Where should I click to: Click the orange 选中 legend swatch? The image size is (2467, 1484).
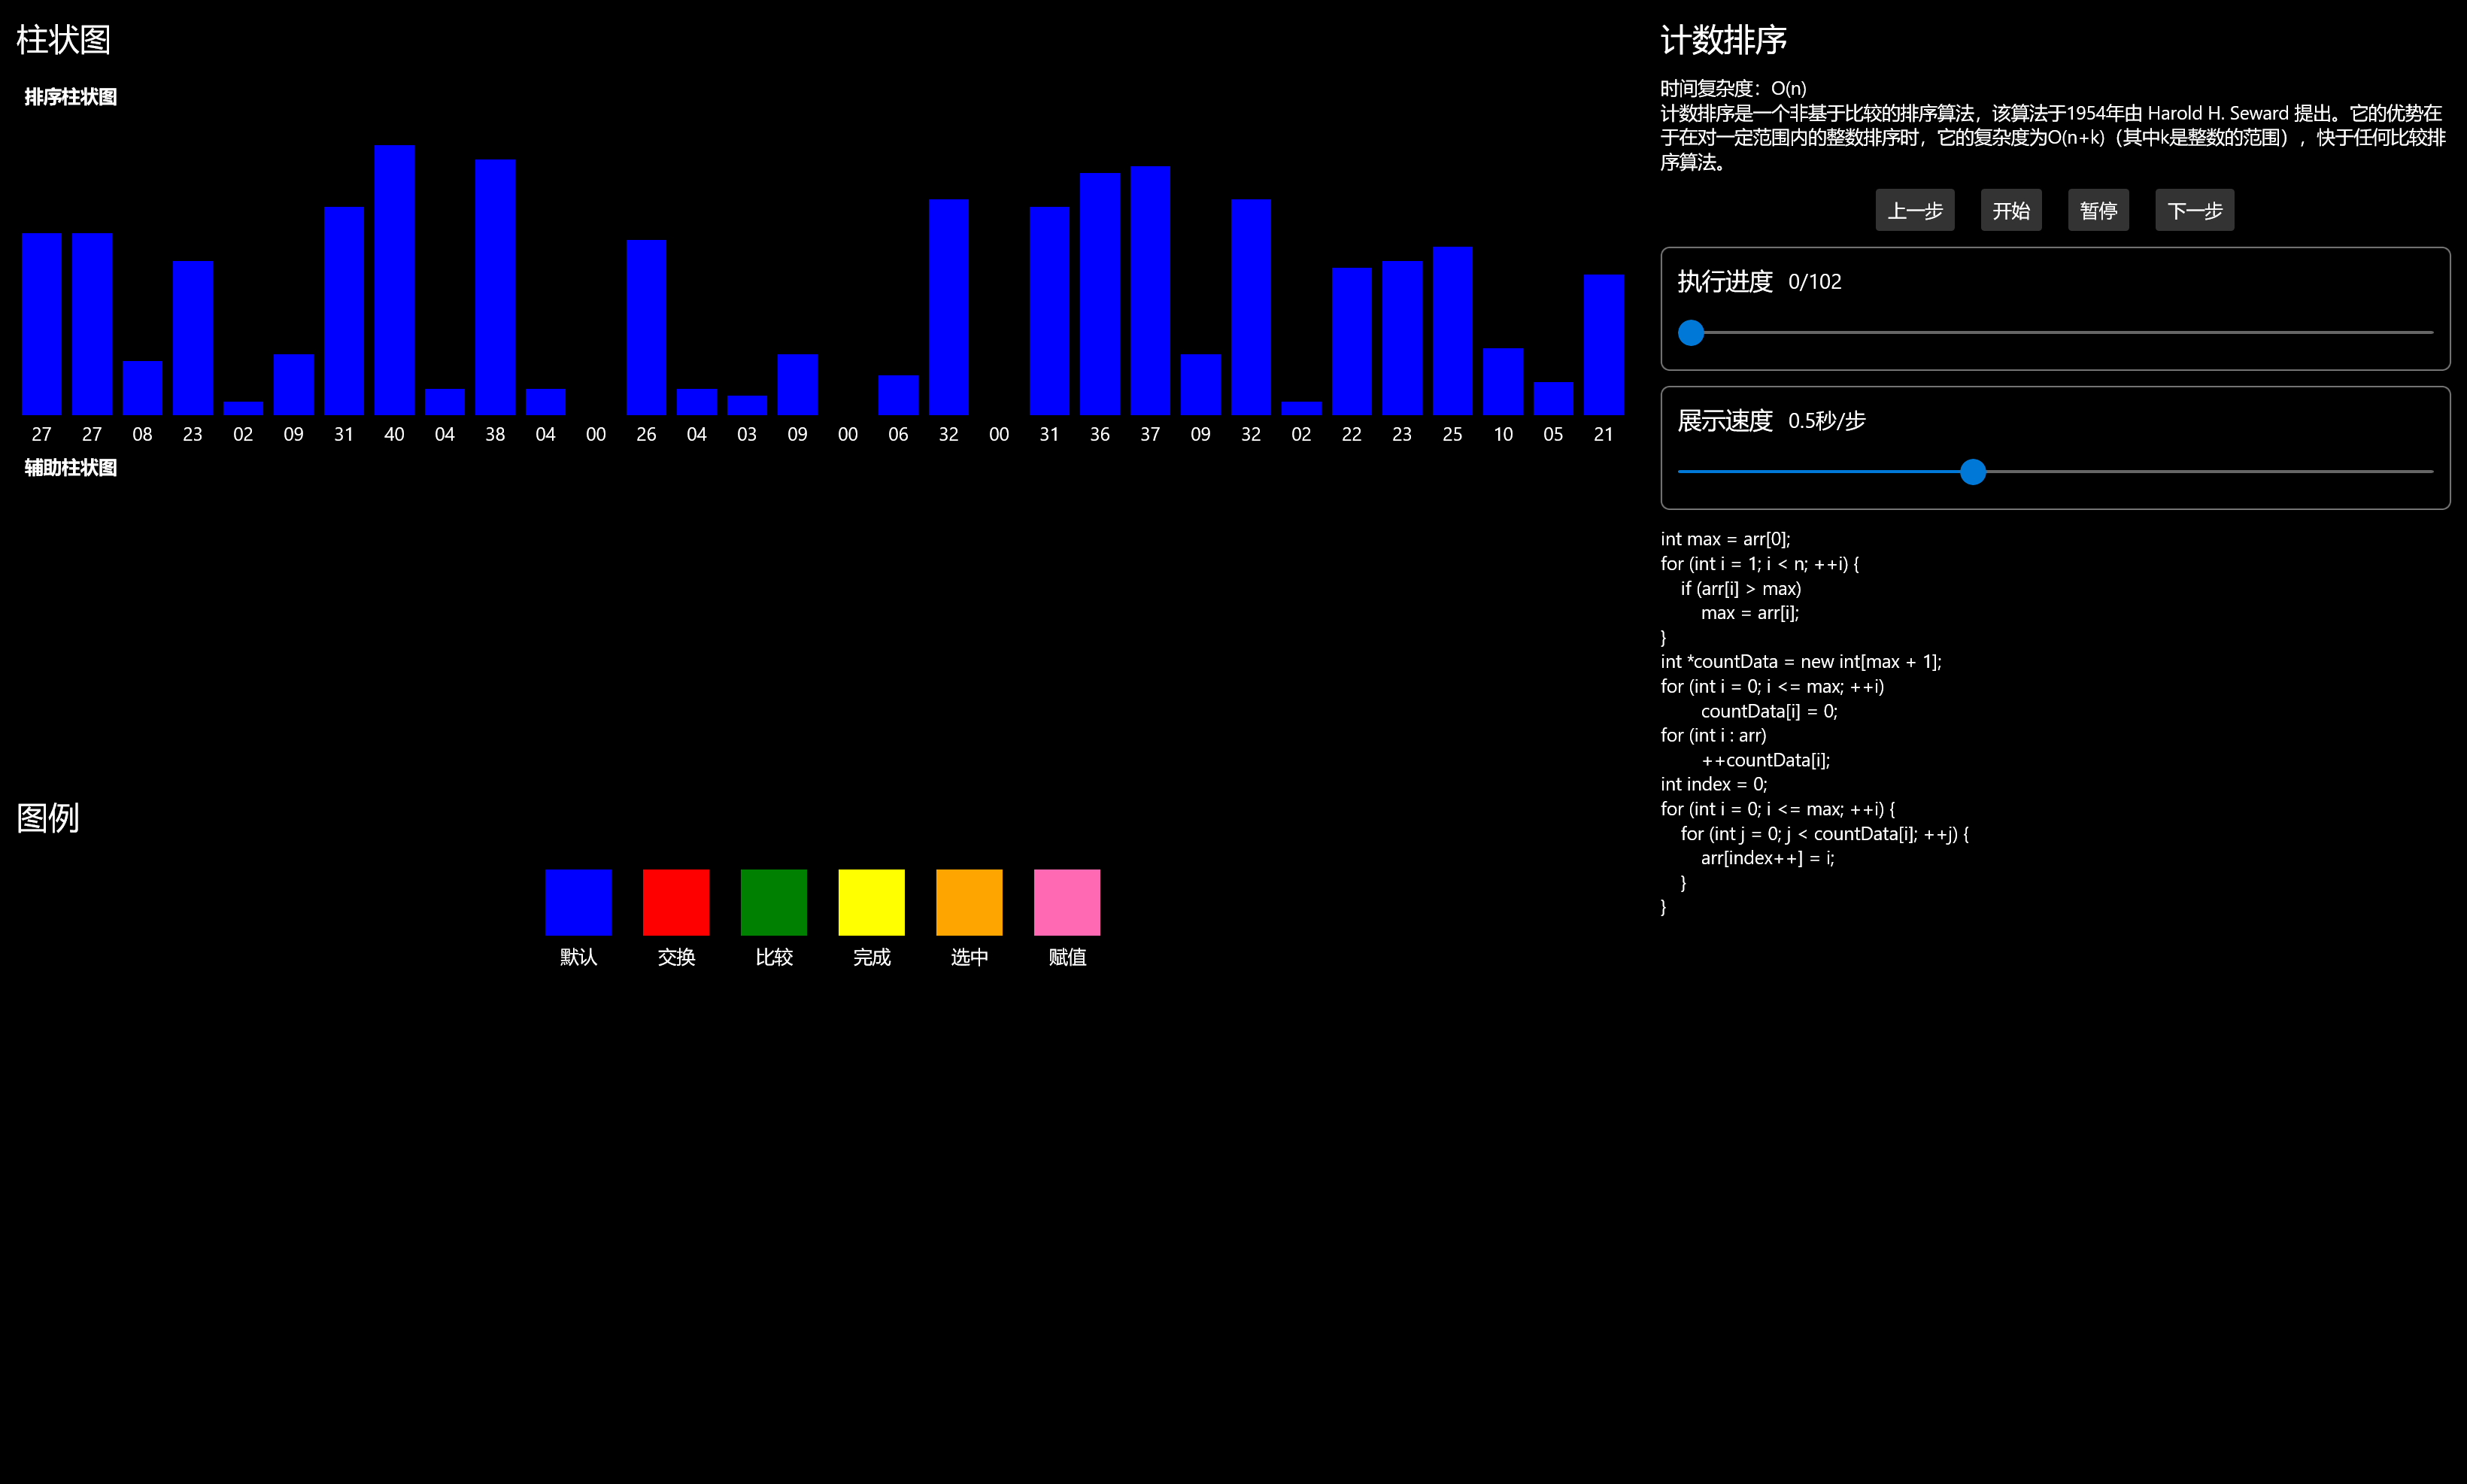(x=969, y=902)
